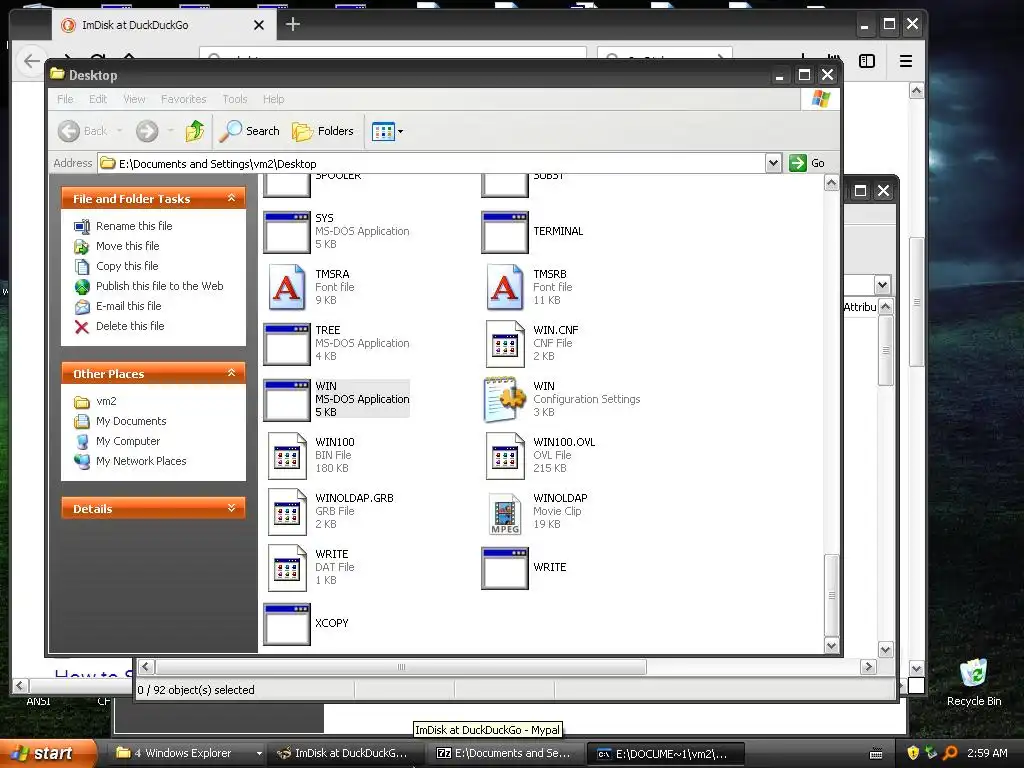This screenshot has width=1024, height=768.
Task: Open the Forward history dropdown arrow
Action: click(170, 131)
